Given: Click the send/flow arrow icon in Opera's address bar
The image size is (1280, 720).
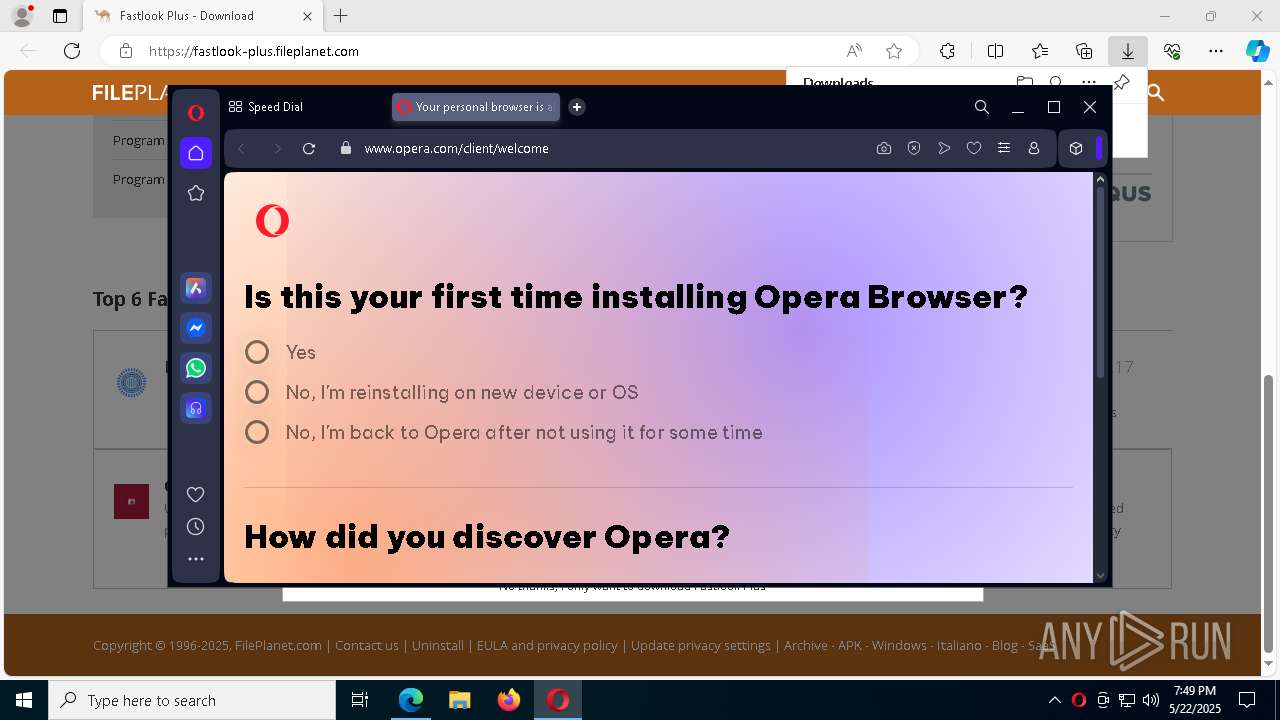Looking at the screenshot, I should click(944, 148).
